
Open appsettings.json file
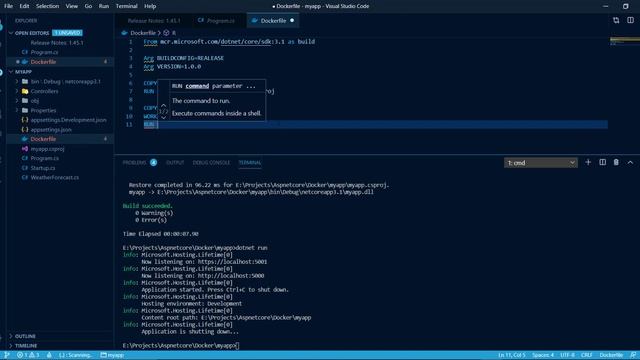[51, 130]
